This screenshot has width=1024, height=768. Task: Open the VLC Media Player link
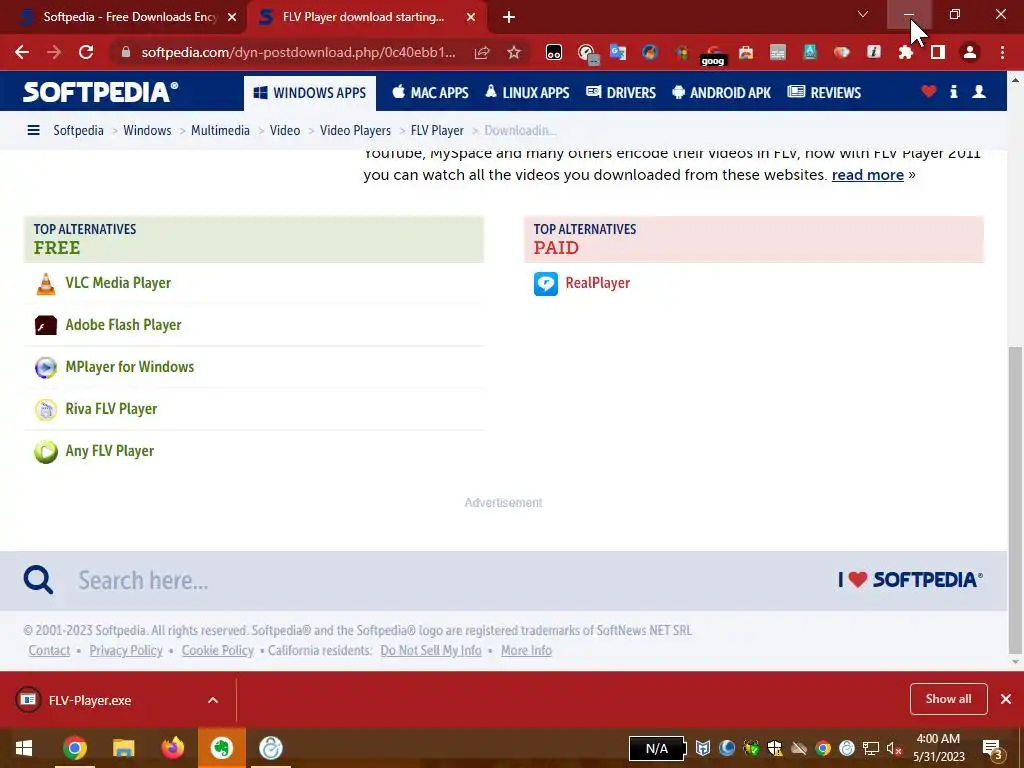118,283
